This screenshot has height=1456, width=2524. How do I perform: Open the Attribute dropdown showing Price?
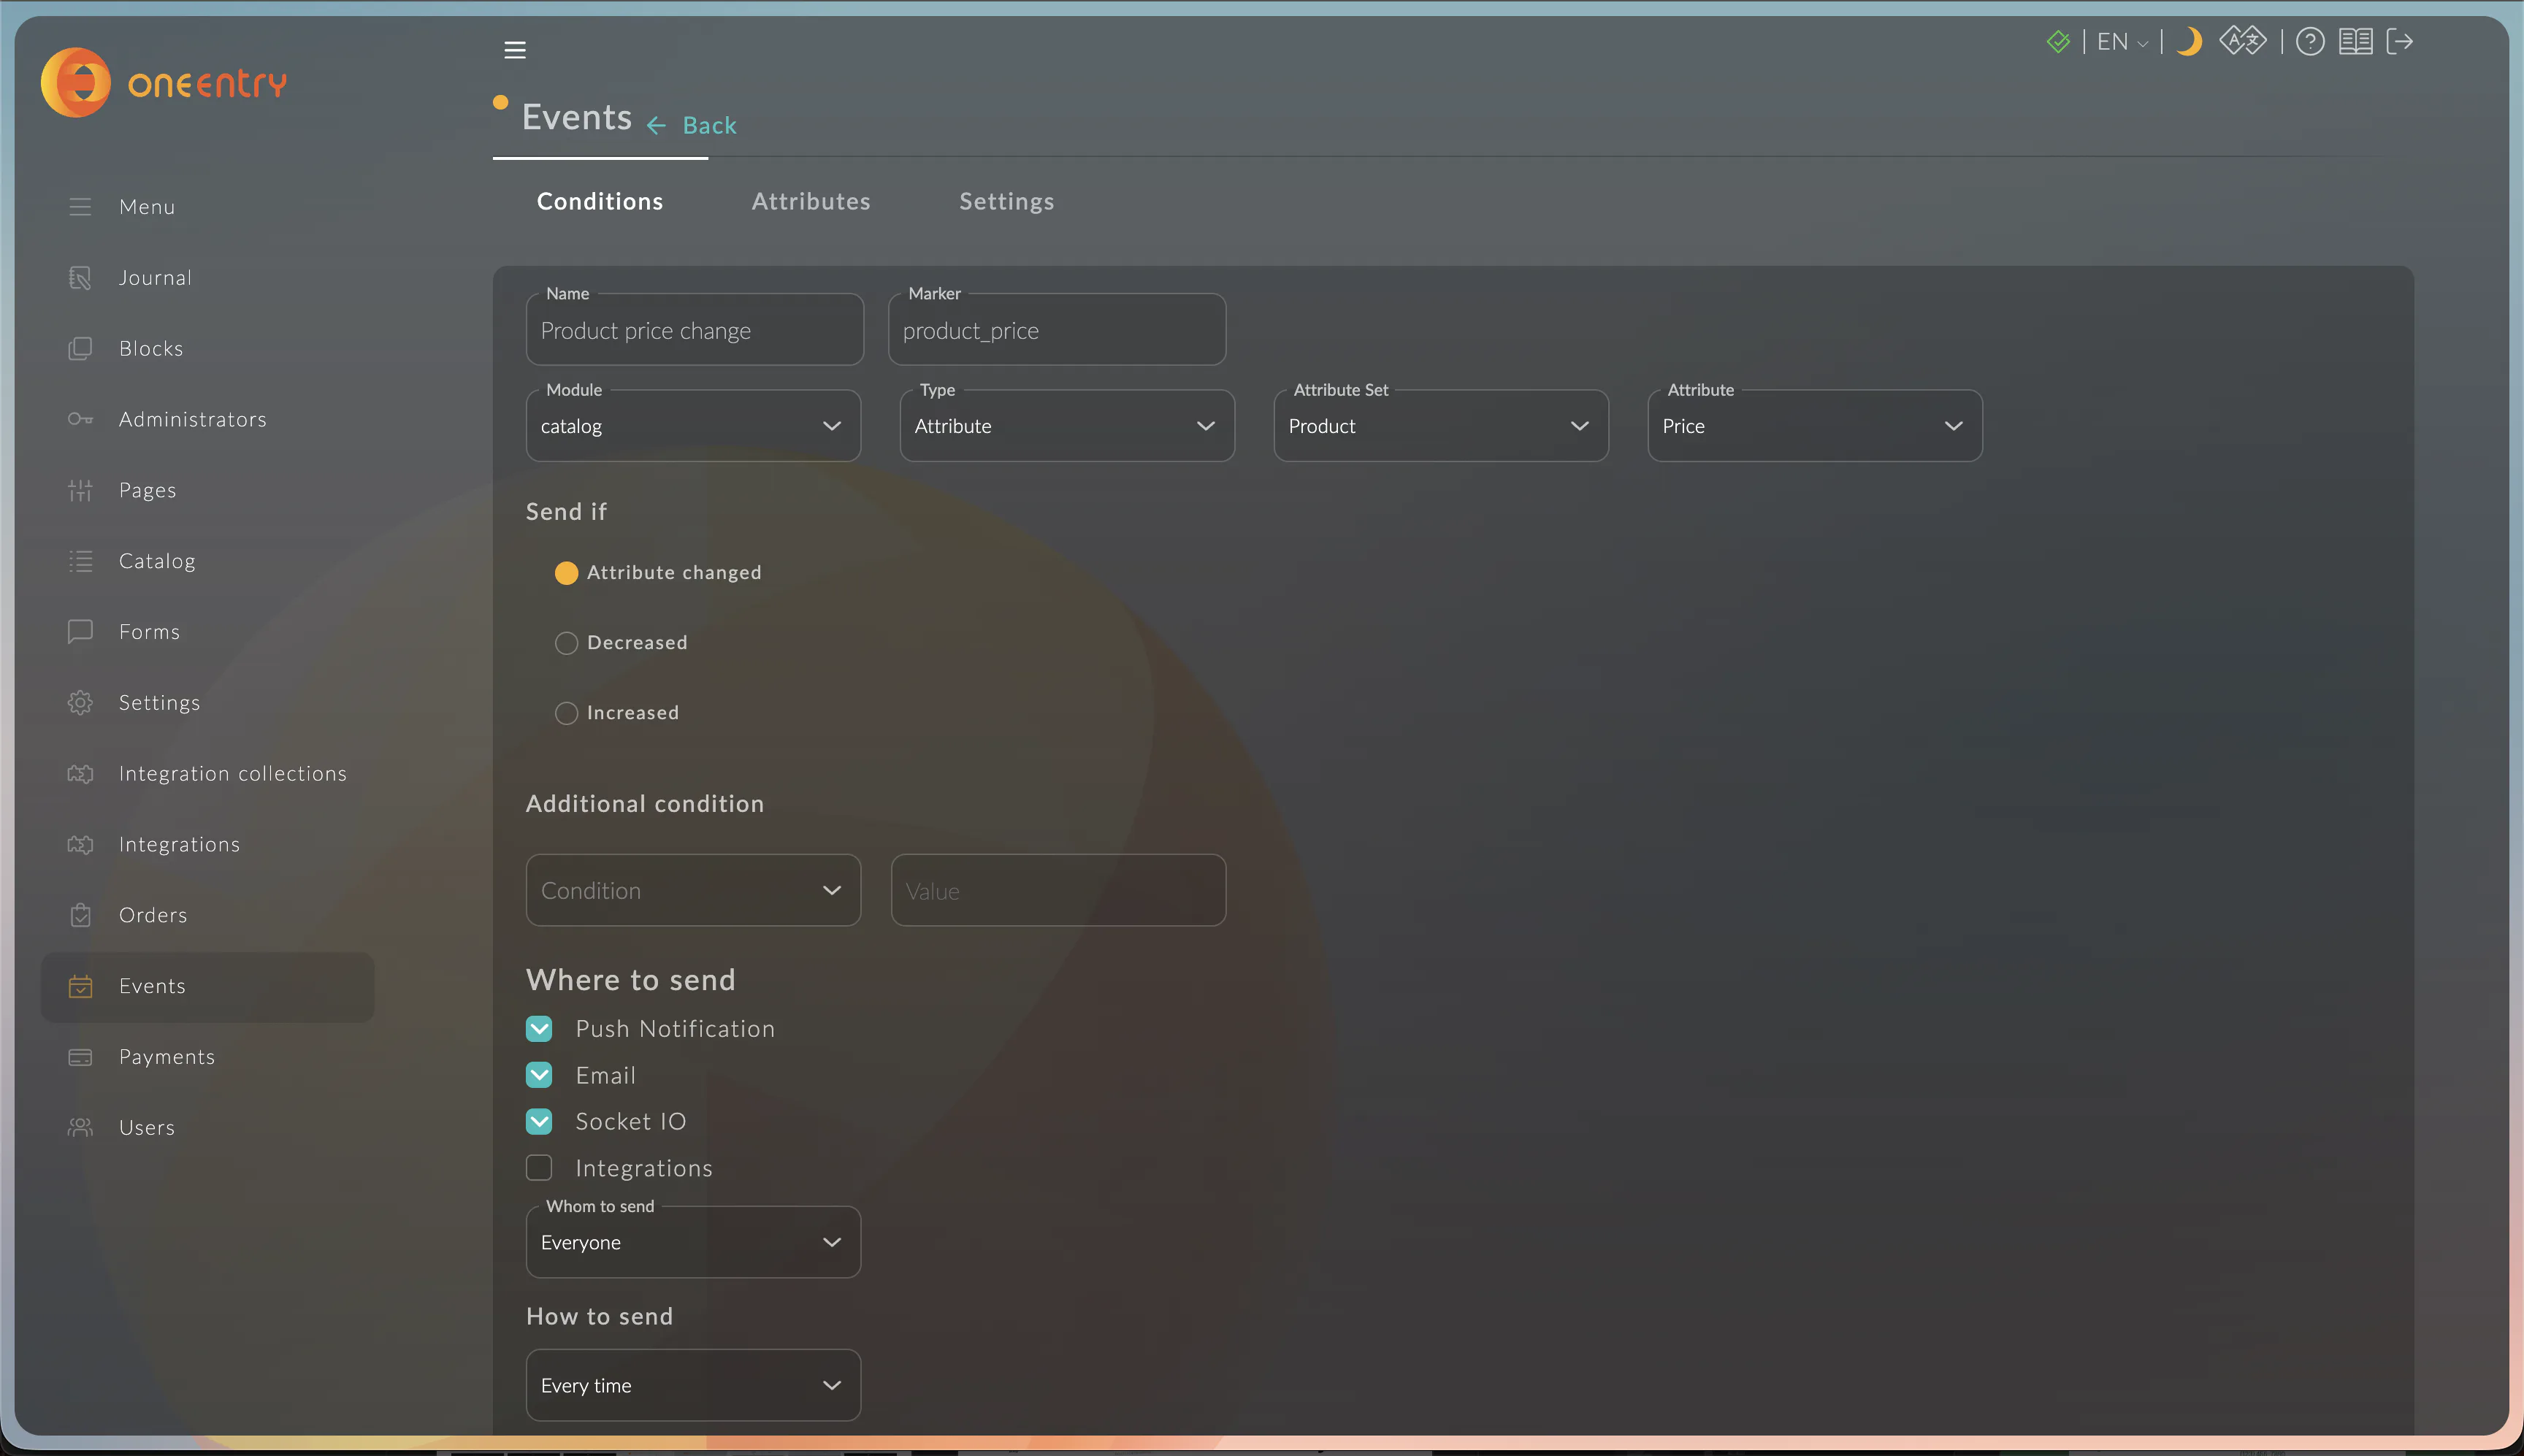point(1815,426)
